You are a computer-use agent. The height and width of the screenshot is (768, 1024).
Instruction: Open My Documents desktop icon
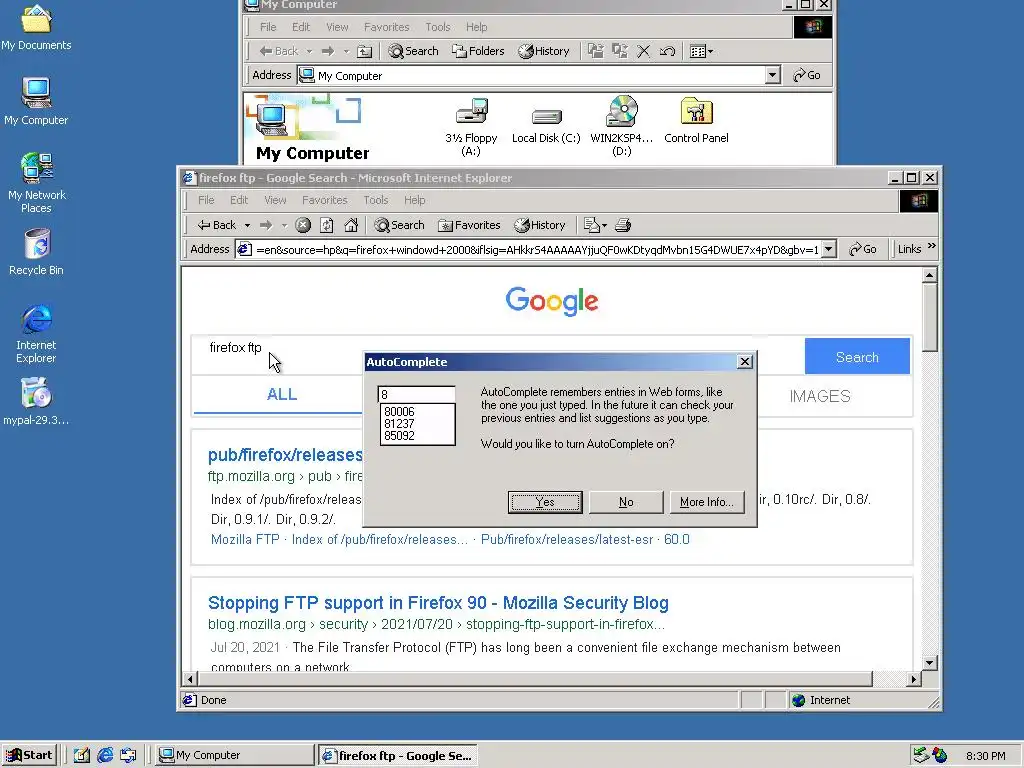click(x=36, y=26)
